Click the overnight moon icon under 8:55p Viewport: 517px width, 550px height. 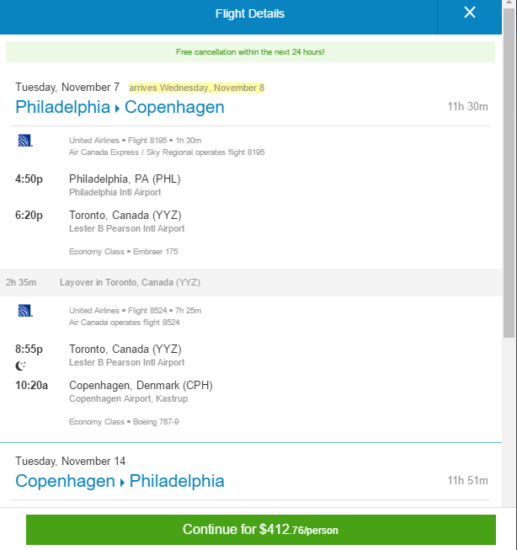click(x=20, y=366)
